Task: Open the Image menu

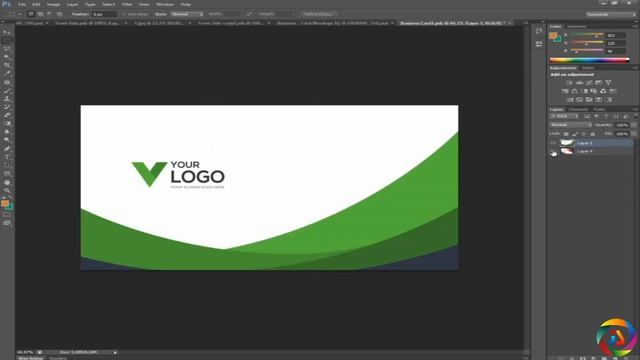Action: pos(53,4)
